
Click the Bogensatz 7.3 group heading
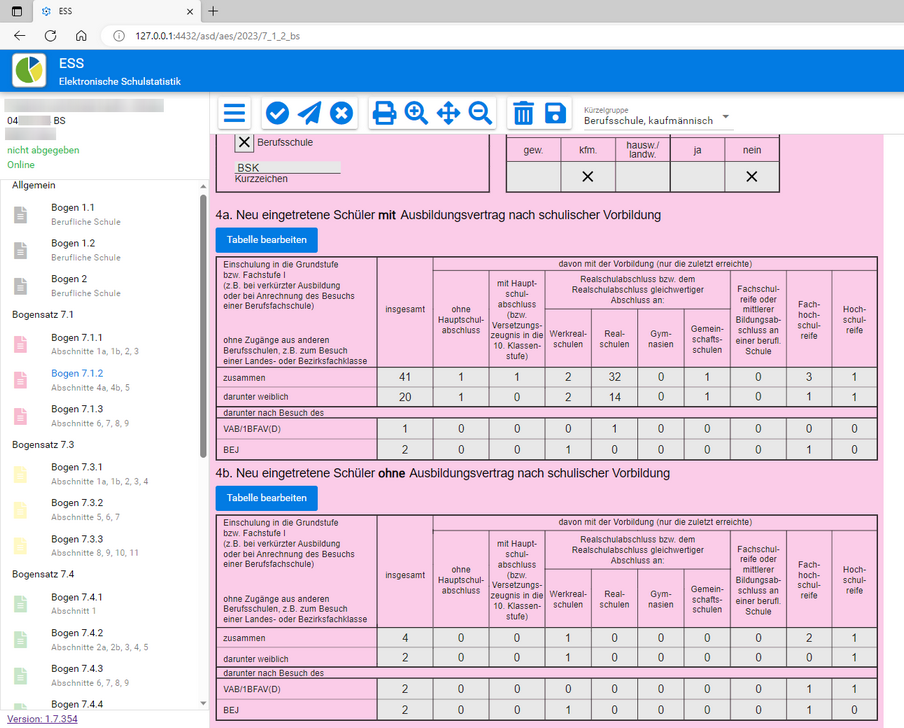[43, 445]
